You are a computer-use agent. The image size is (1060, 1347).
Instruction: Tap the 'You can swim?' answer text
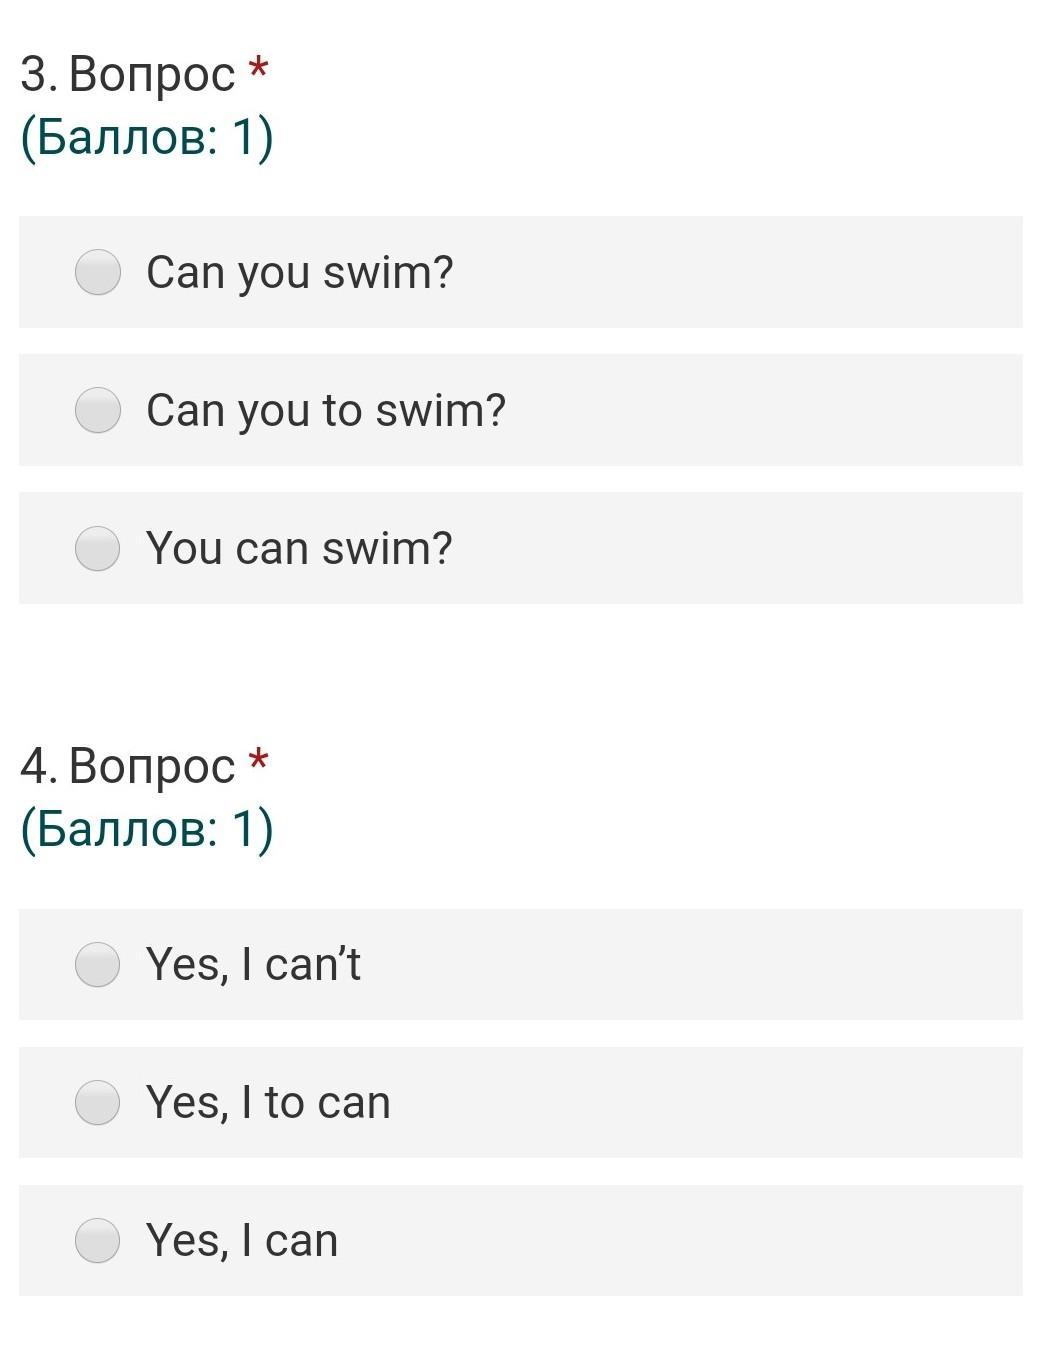point(299,548)
